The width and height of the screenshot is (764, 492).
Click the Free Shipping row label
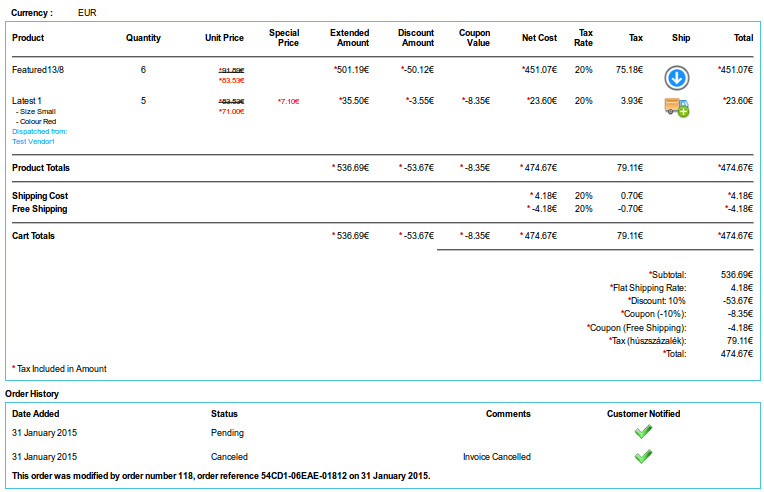pos(40,209)
